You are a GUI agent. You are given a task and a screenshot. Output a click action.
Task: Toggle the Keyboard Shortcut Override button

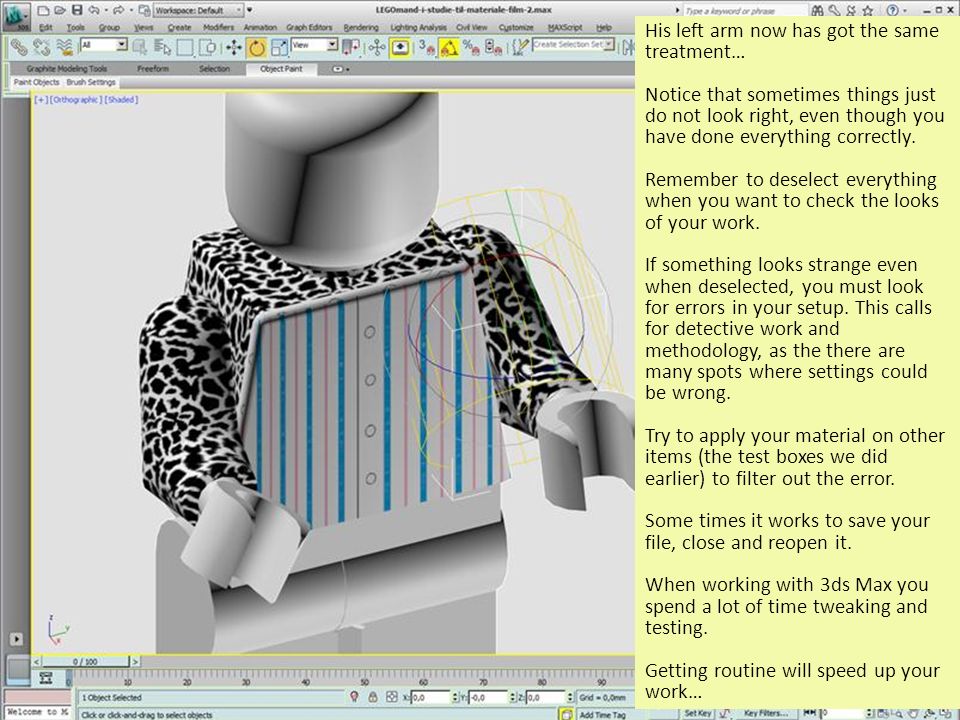tap(400, 47)
